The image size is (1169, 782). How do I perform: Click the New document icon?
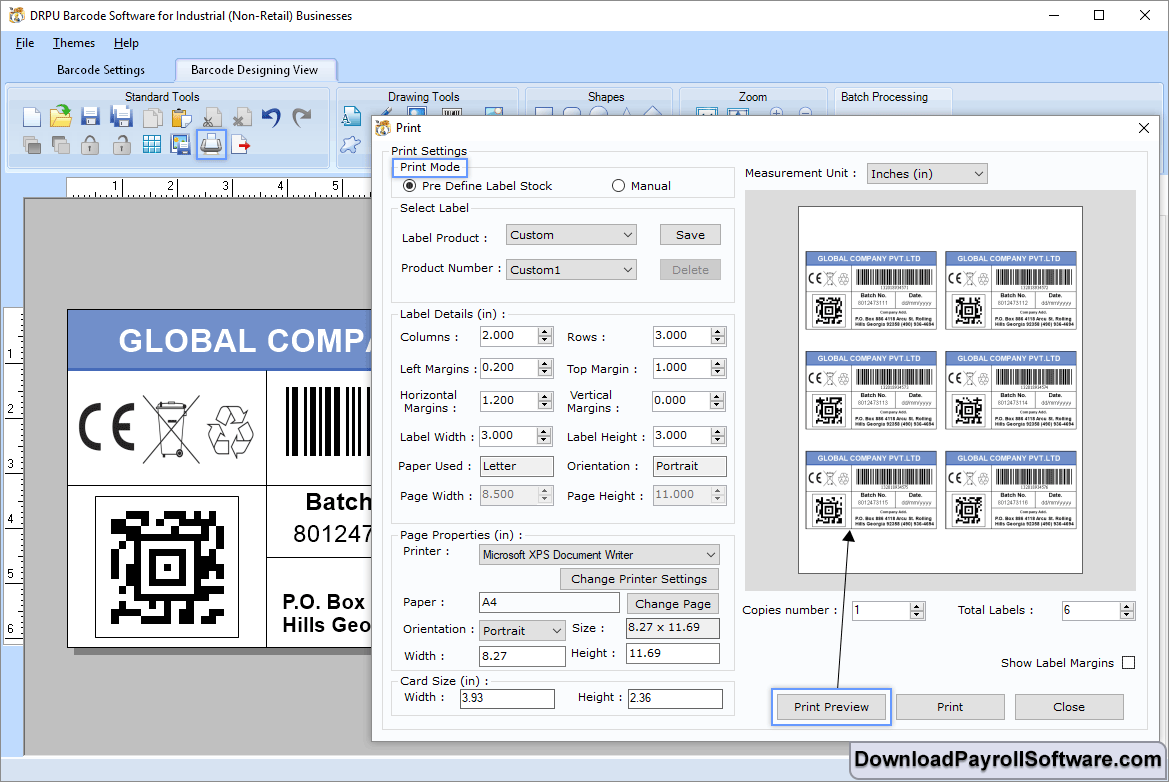tap(32, 117)
